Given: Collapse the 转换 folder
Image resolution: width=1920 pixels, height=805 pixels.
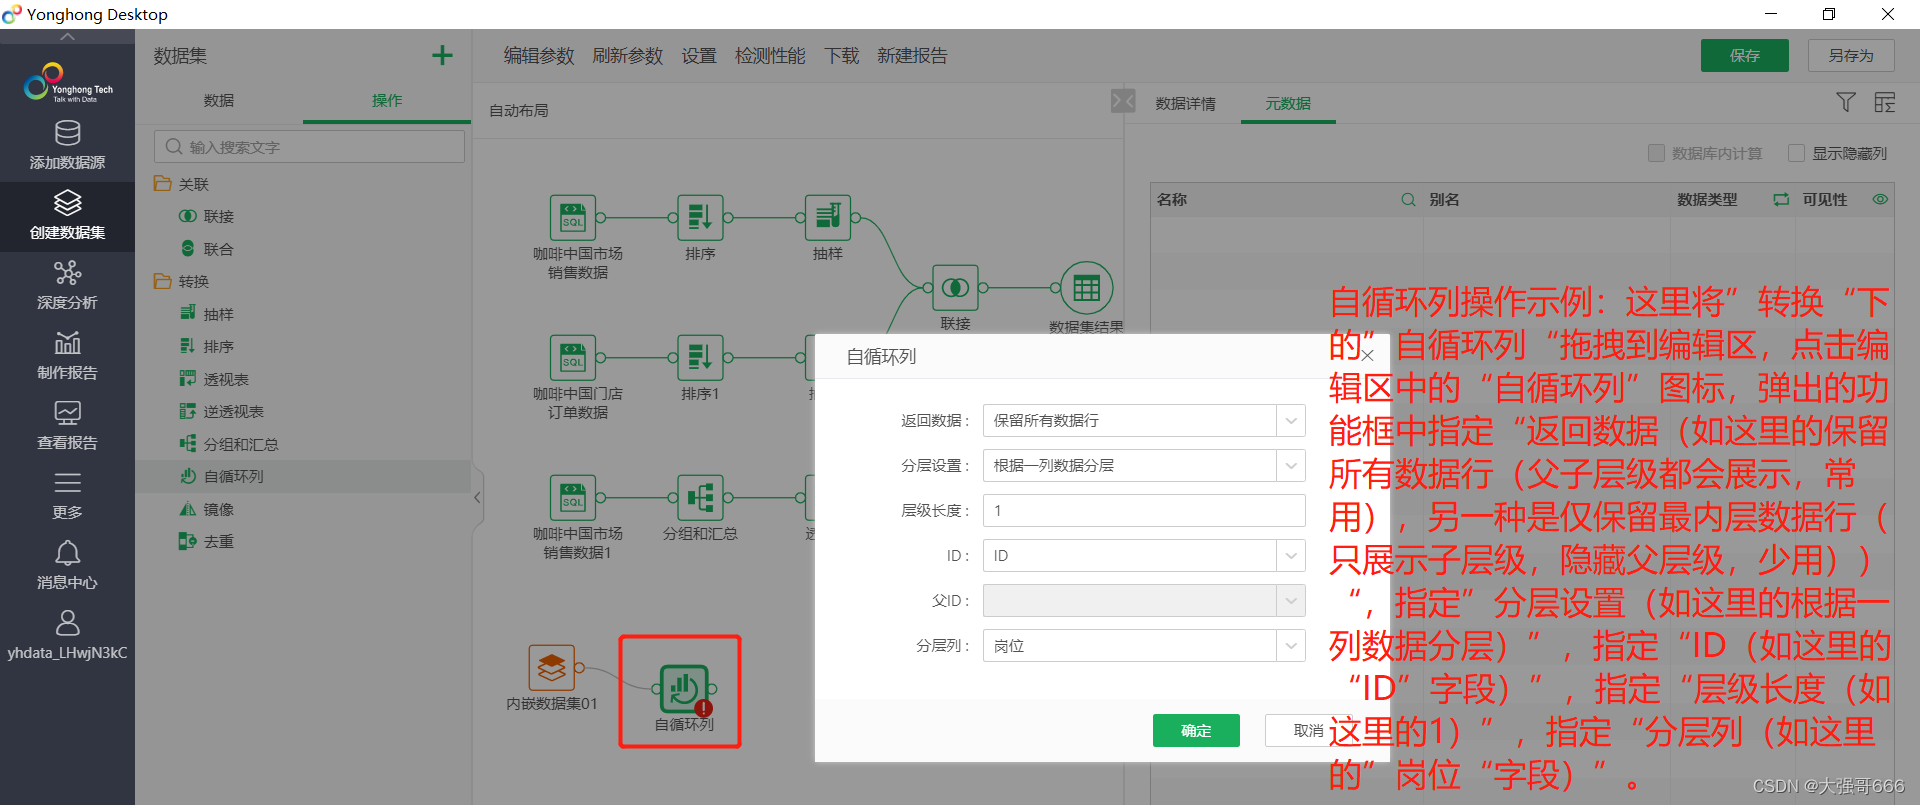Looking at the screenshot, I should pos(162,281).
